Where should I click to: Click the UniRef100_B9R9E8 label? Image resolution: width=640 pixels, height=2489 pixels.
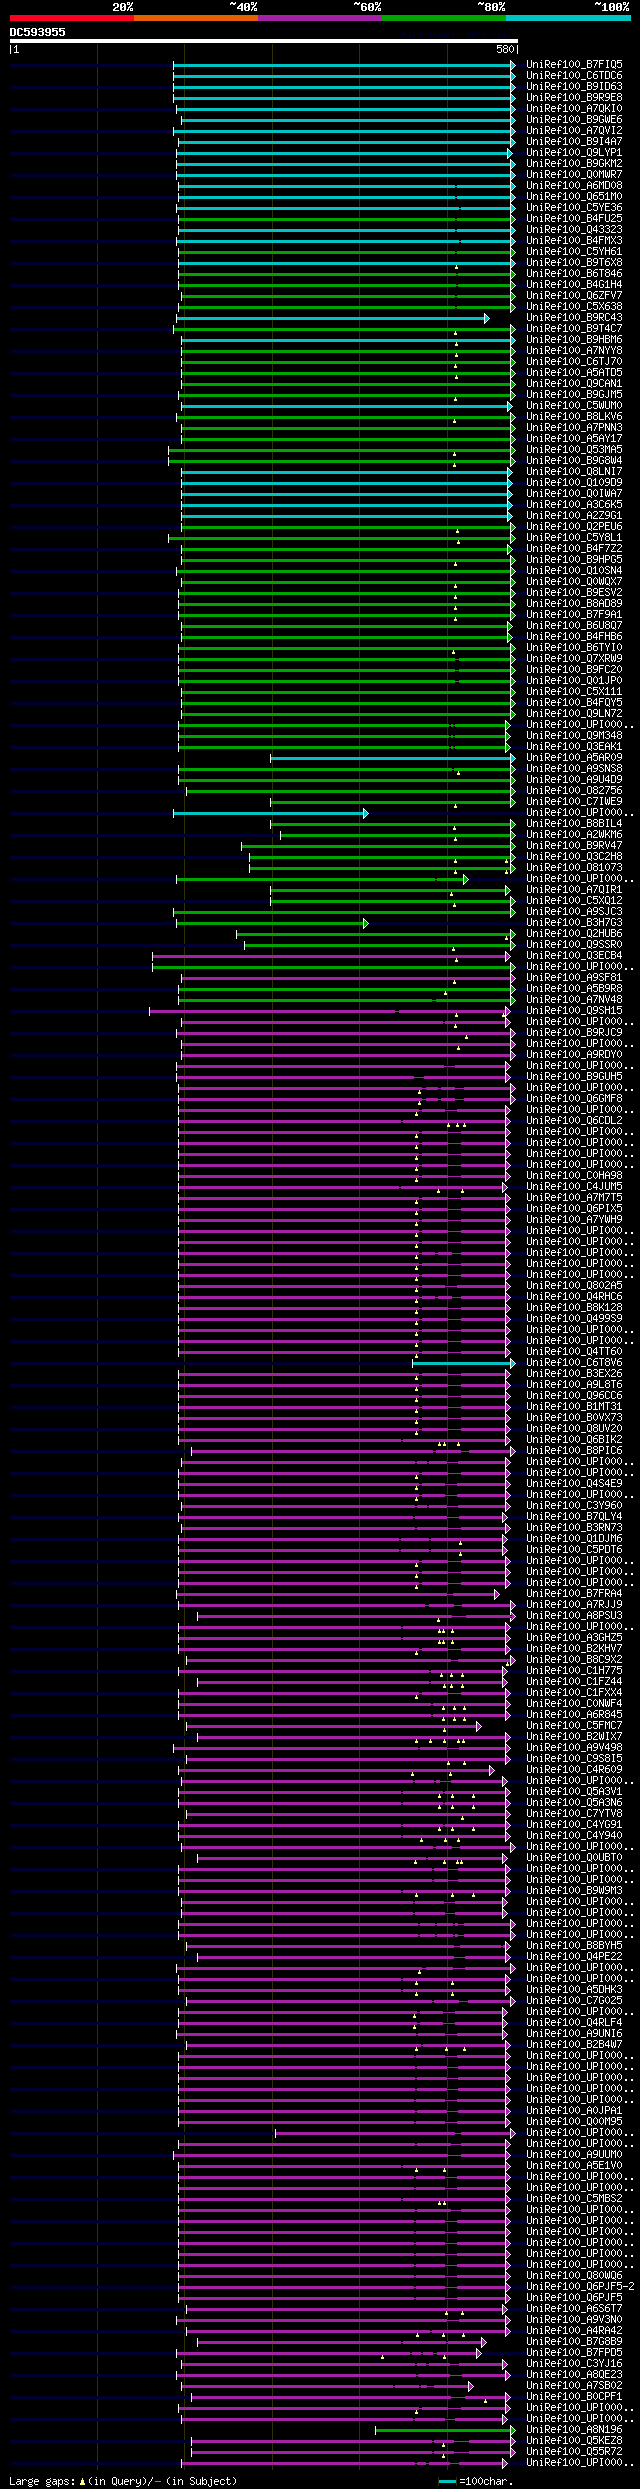click(x=574, y=97)
